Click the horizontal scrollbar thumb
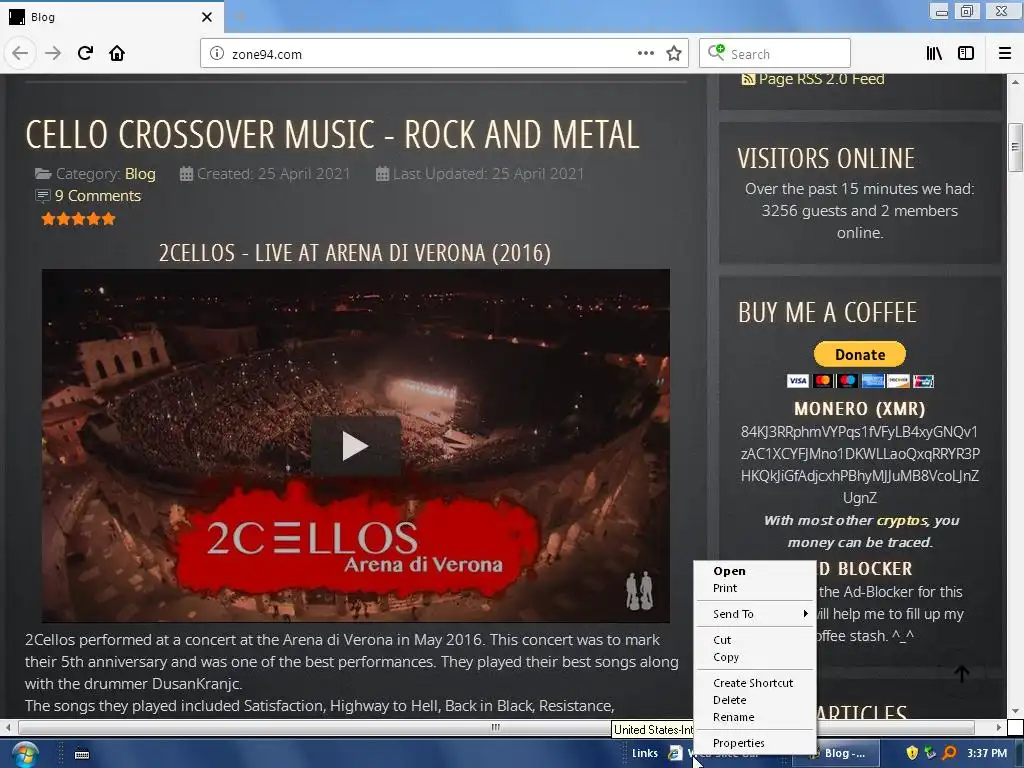 point(496,727)
